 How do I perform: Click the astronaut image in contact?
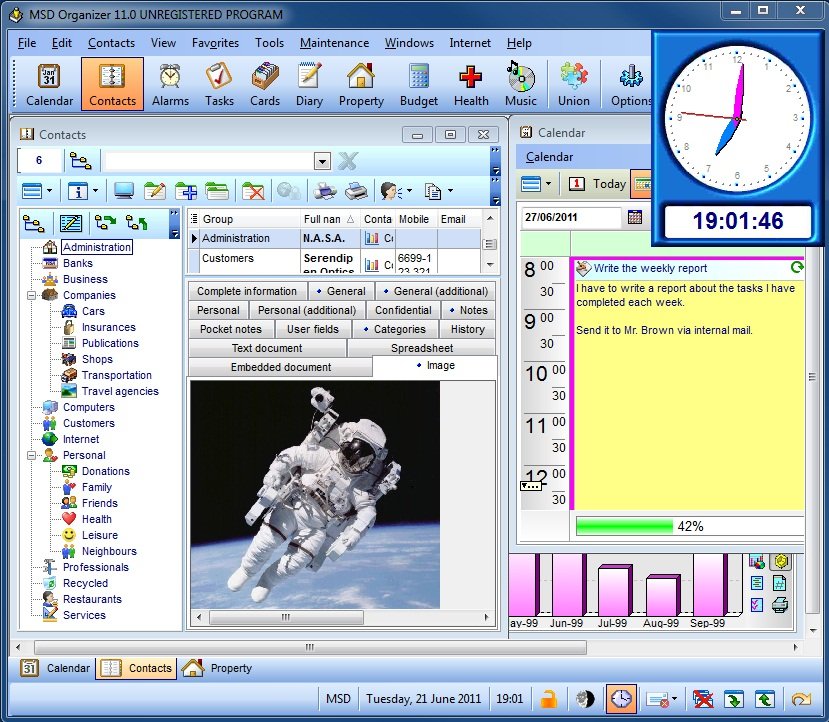tap(315, 494)
